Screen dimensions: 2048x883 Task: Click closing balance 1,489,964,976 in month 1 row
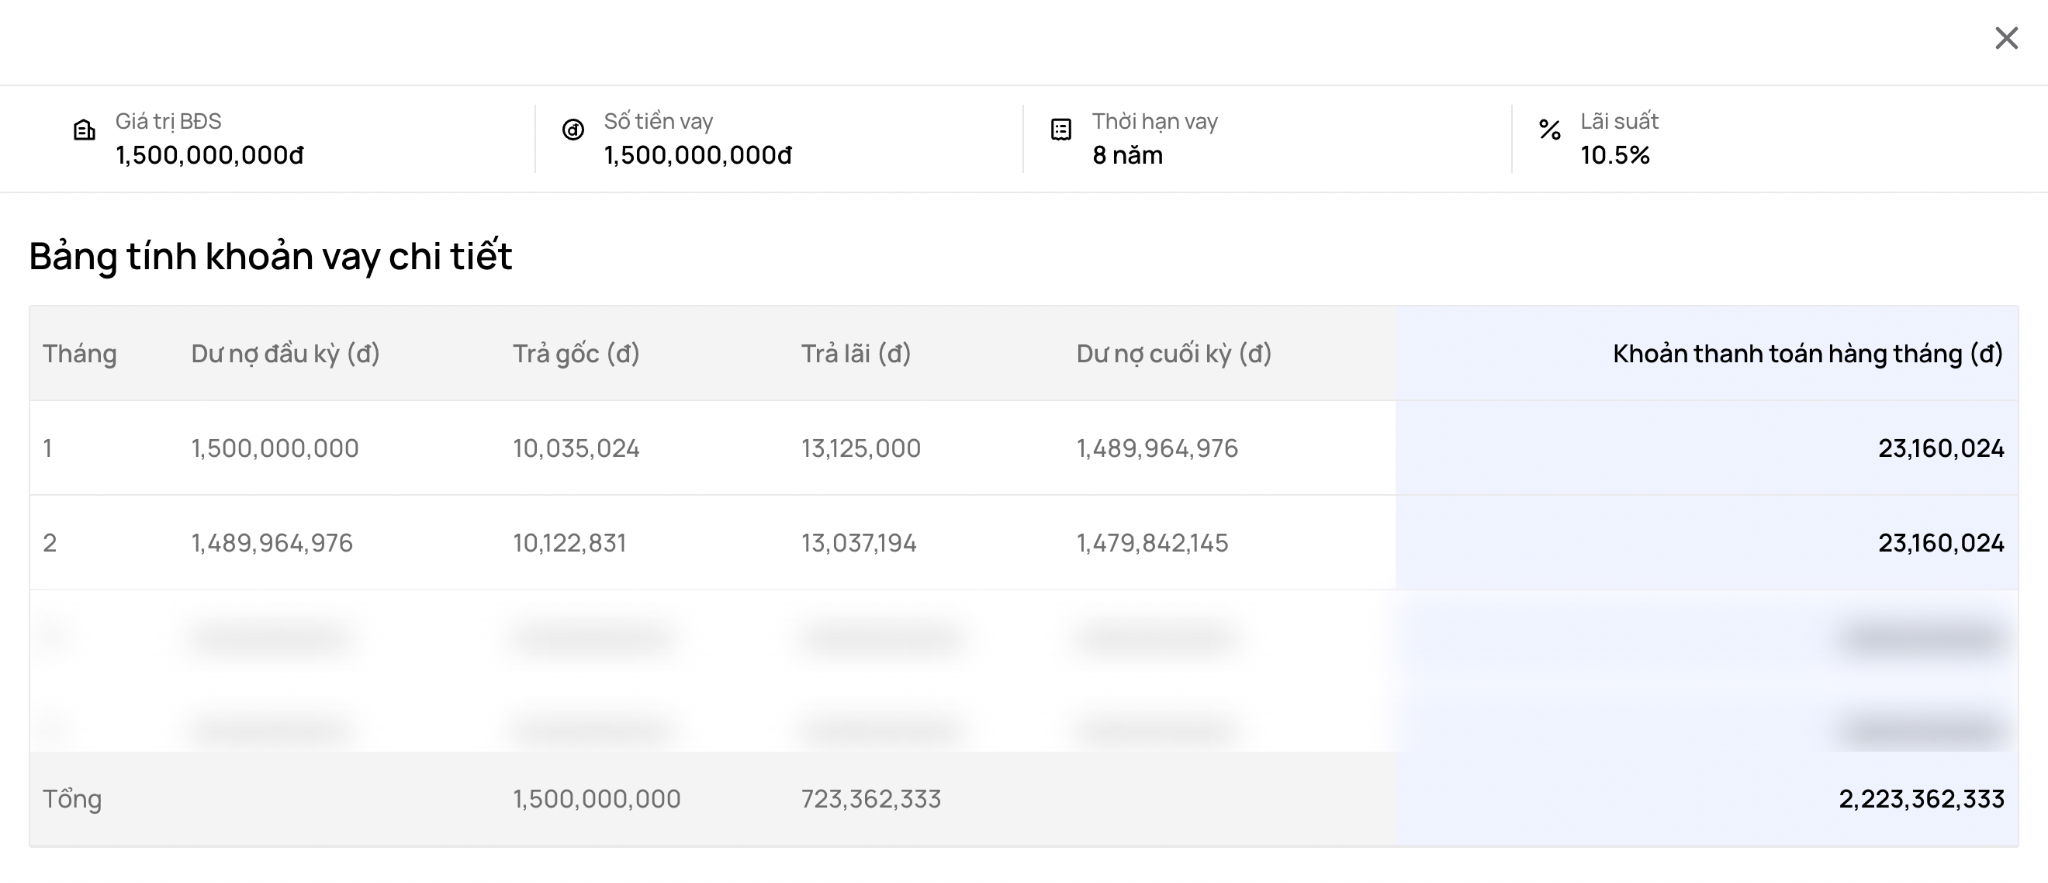point(1157,448)
